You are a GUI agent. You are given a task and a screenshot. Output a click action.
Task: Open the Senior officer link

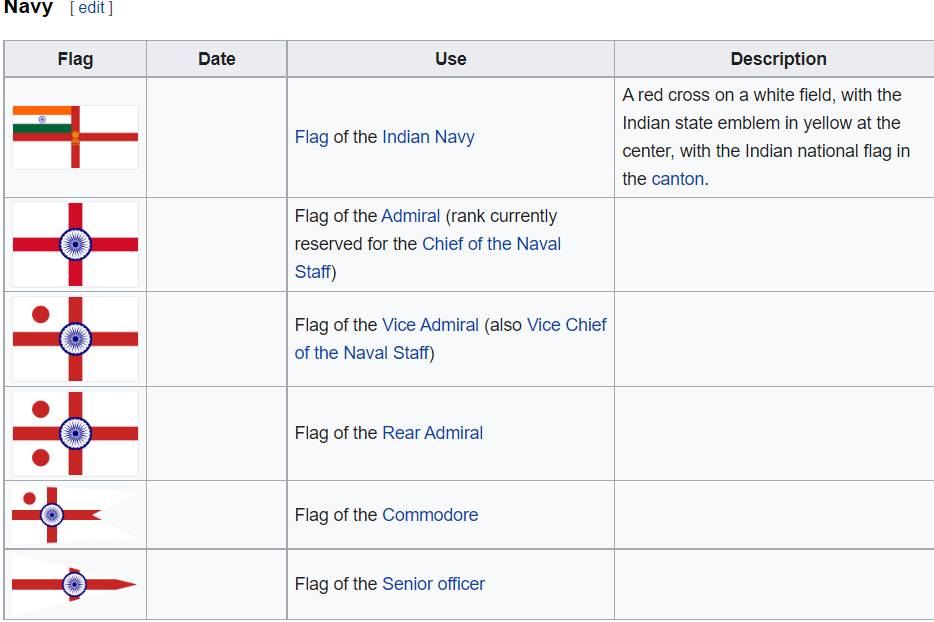click(x=433, y=584)
